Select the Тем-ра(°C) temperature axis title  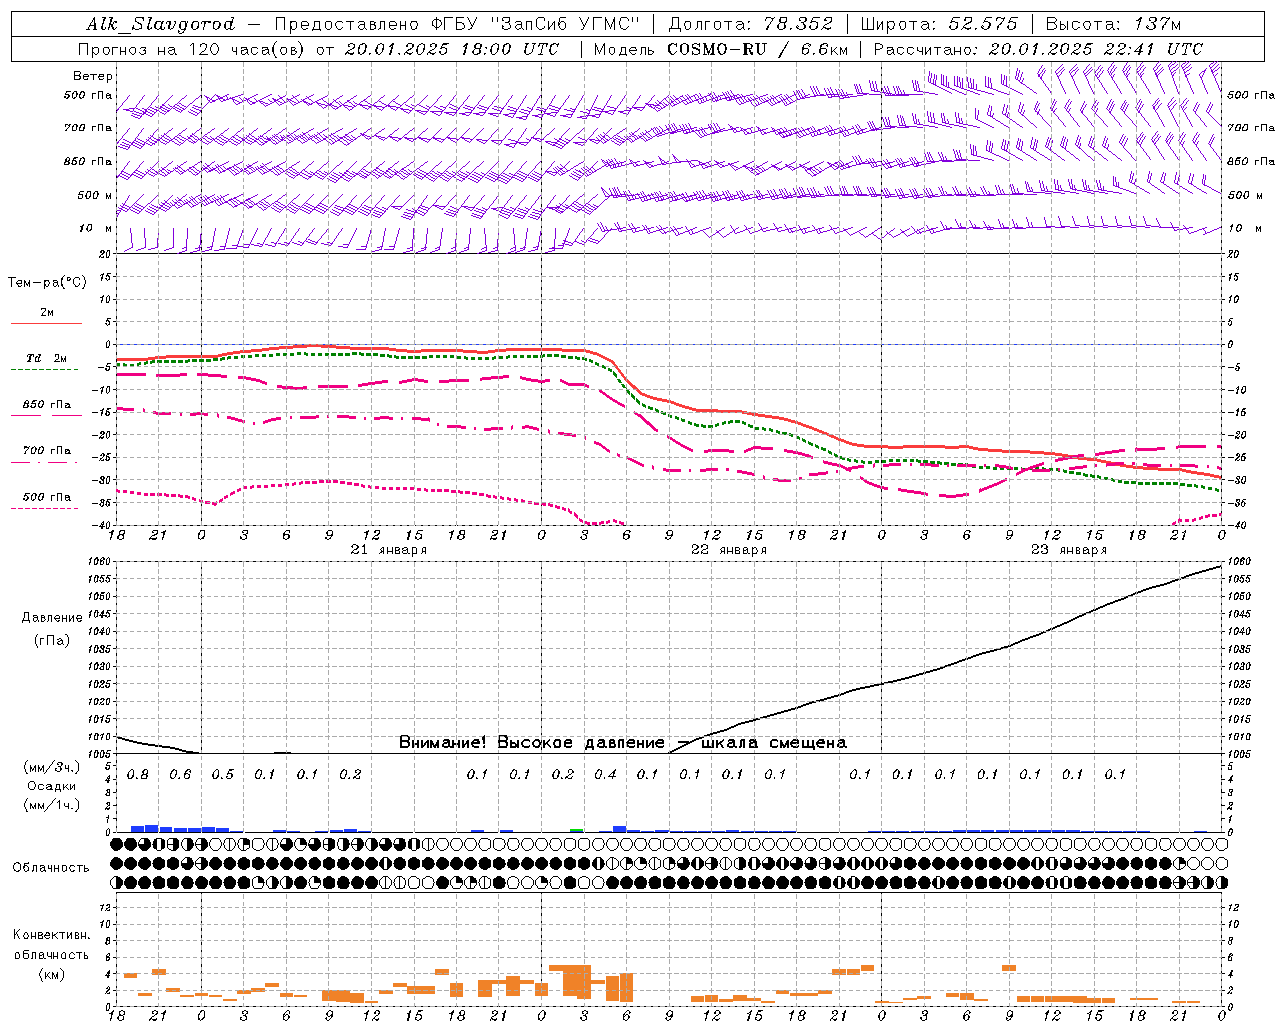(47, 283)
